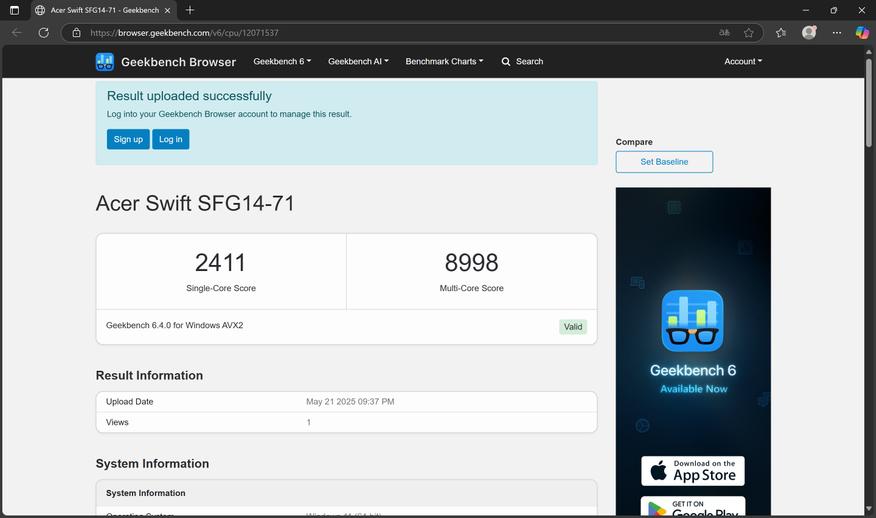Click the Sign up button
This screenshot has height=518, width=876.
click(128, 139)
